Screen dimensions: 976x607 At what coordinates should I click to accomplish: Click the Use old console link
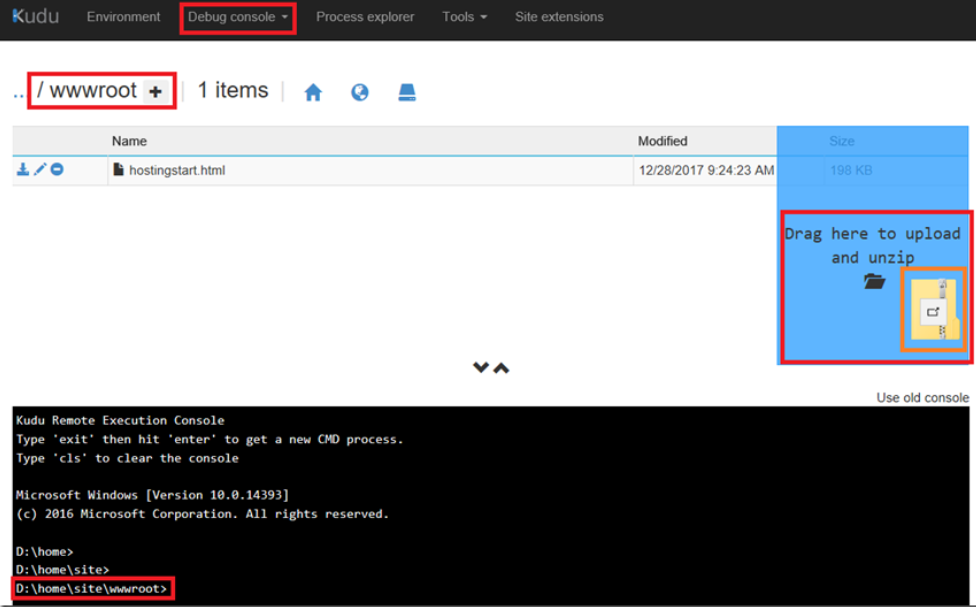922,397
